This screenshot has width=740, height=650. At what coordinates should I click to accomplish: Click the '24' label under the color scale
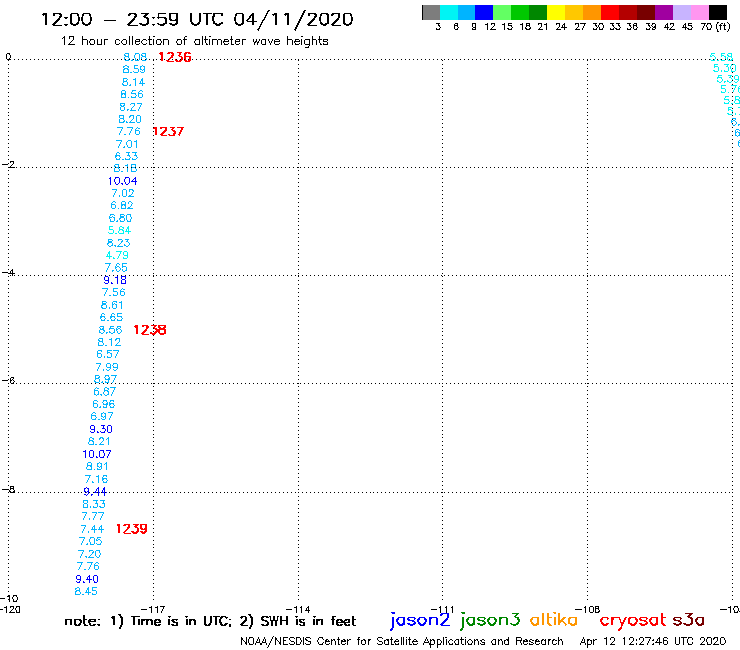pos(561,26)
